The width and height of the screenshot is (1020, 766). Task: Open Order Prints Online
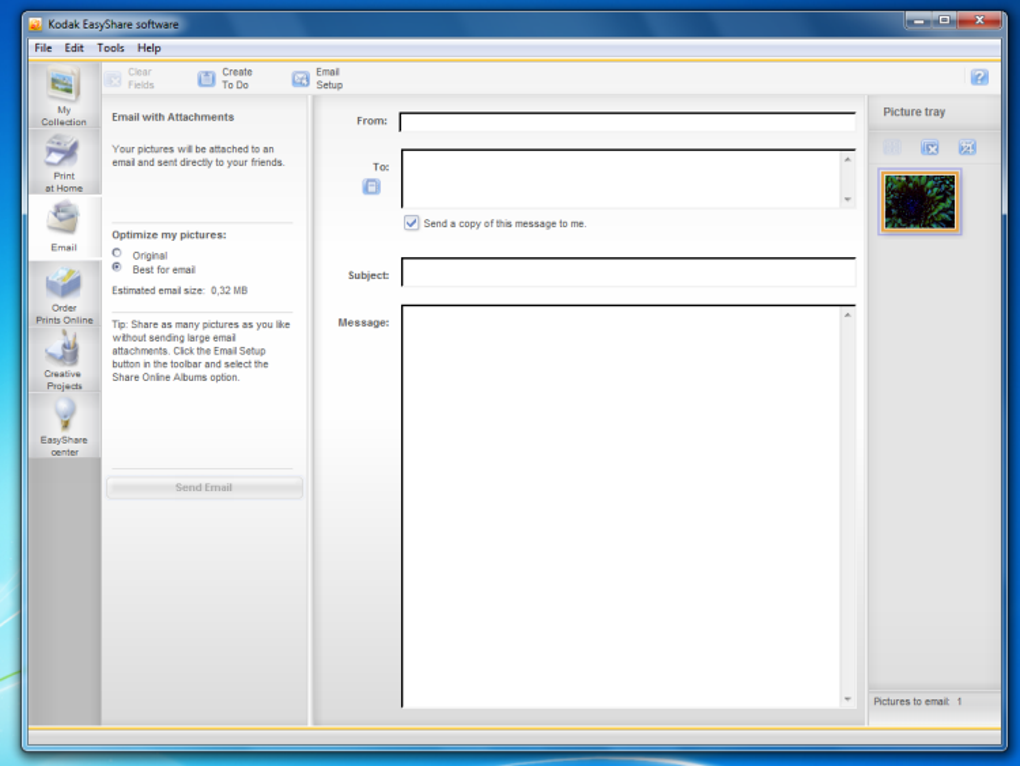click(x=64, y=294)
